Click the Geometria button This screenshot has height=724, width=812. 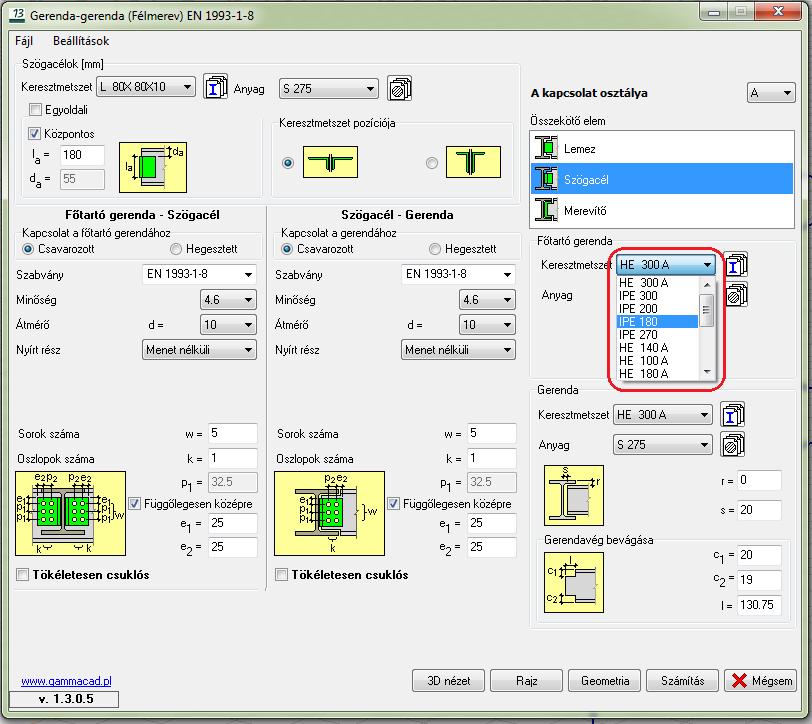(x=604, y=680)
